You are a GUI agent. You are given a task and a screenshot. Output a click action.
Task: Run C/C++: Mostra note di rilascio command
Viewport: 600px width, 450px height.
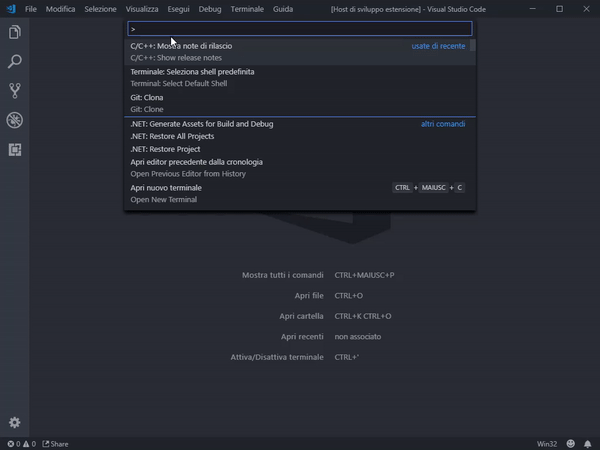300,52
